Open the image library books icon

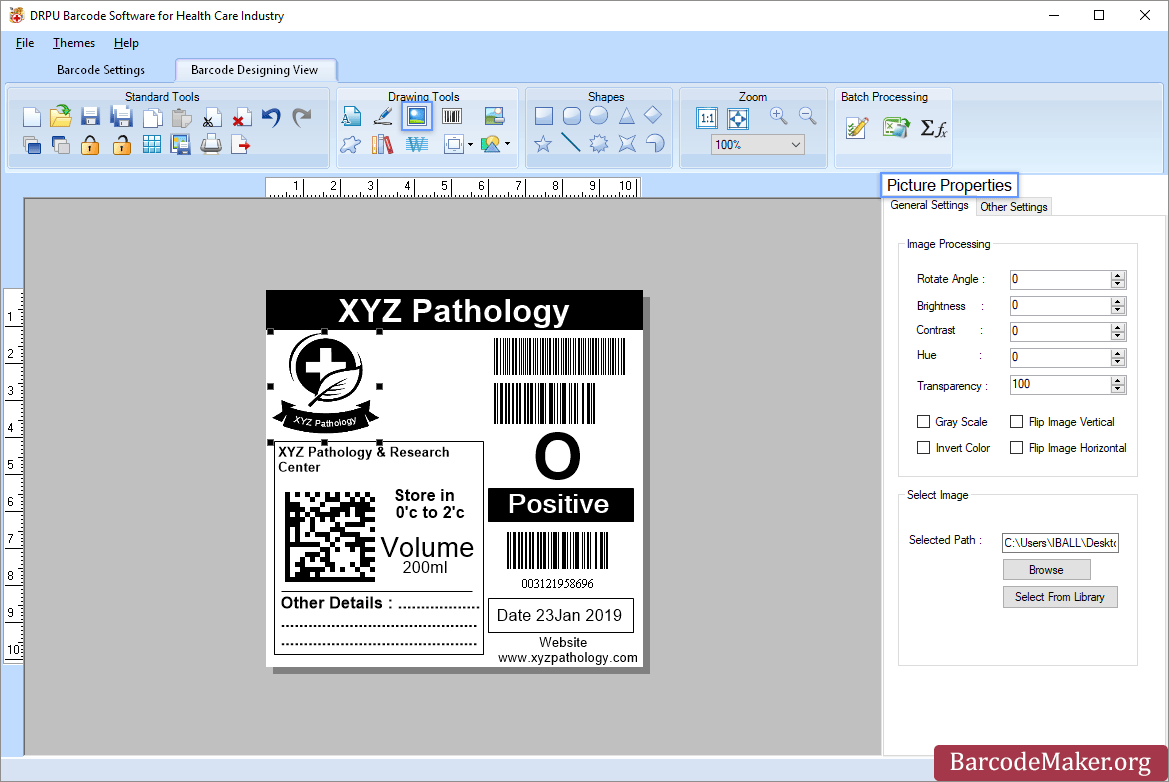(382, 144)
